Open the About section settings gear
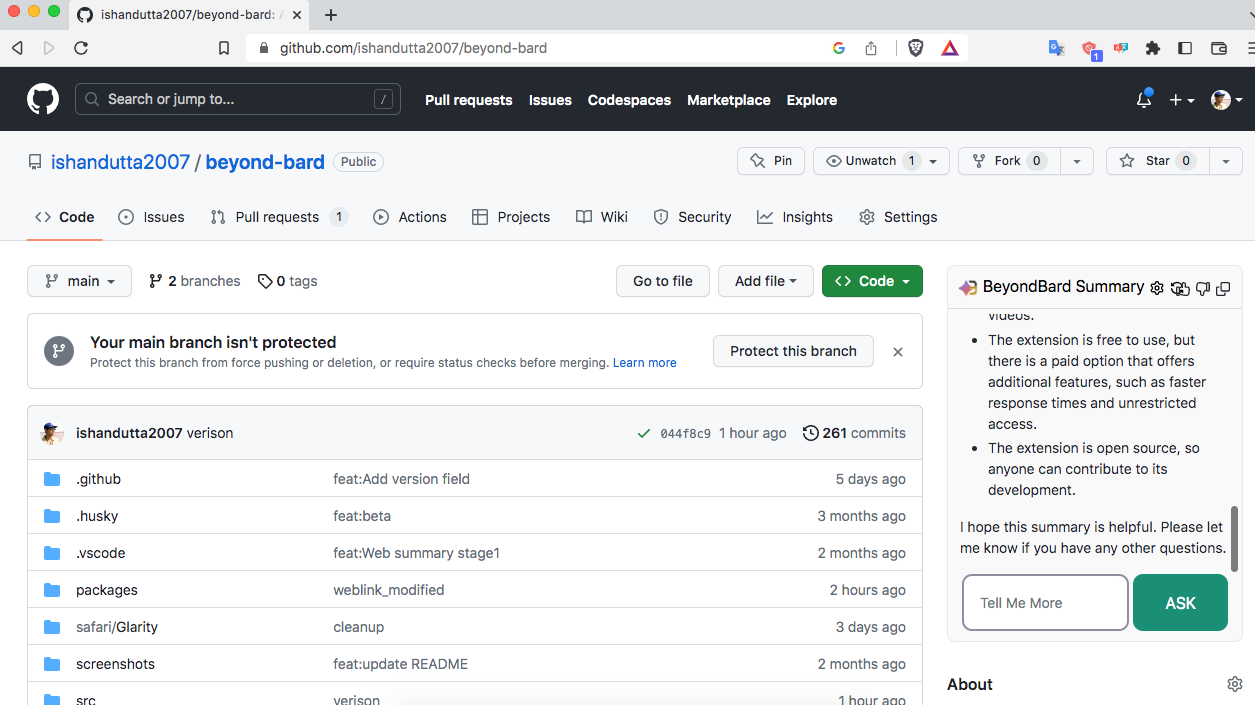 point(1235,684)
